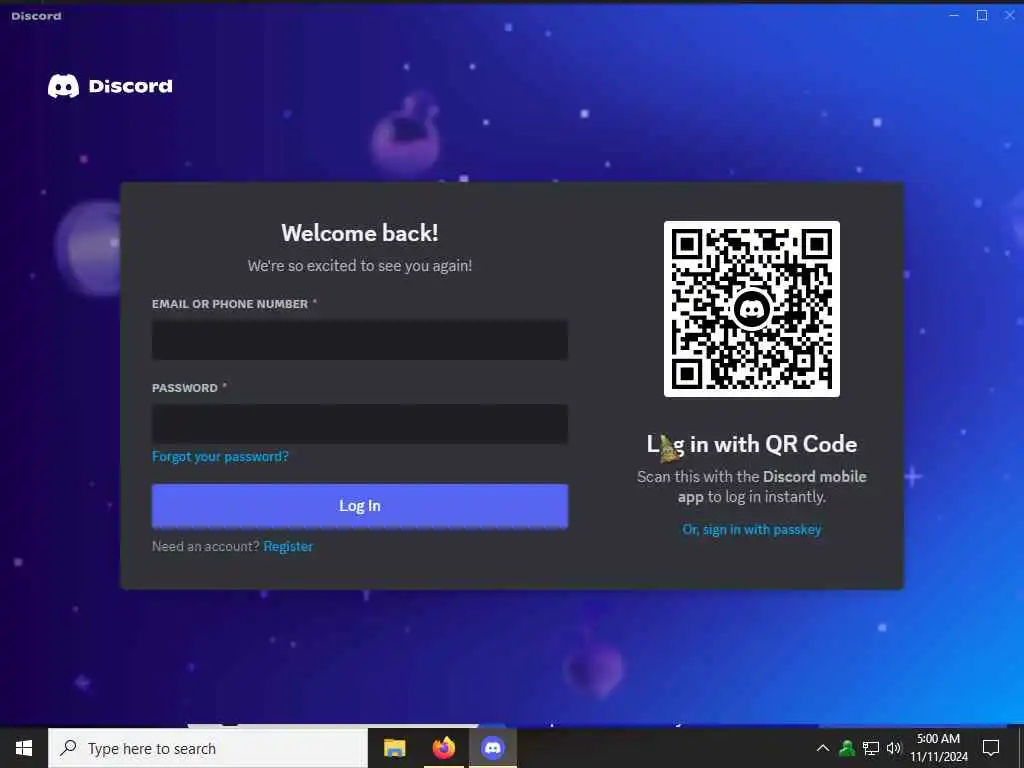
Task: Focus the Email or Phone Number field
Action: coord(360,340)
